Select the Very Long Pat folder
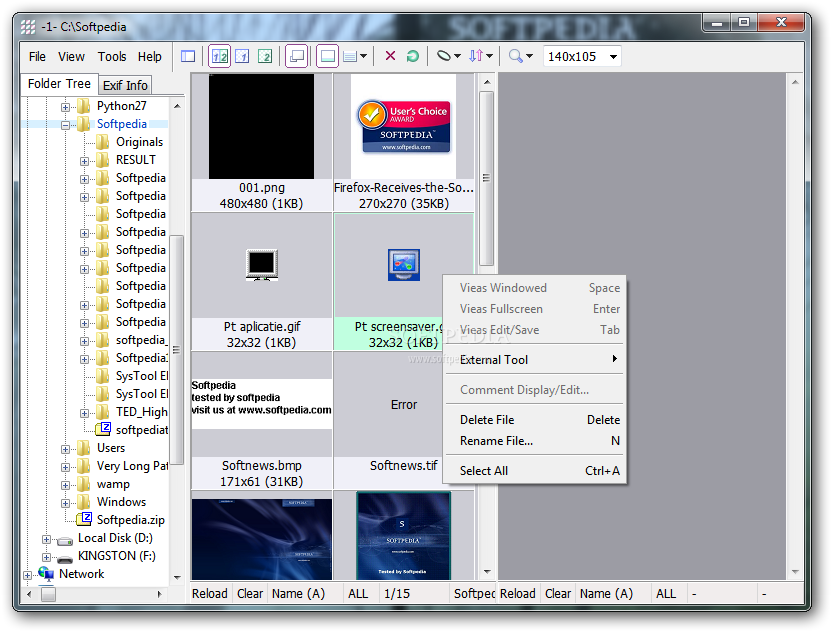 [x=133, y=466]
